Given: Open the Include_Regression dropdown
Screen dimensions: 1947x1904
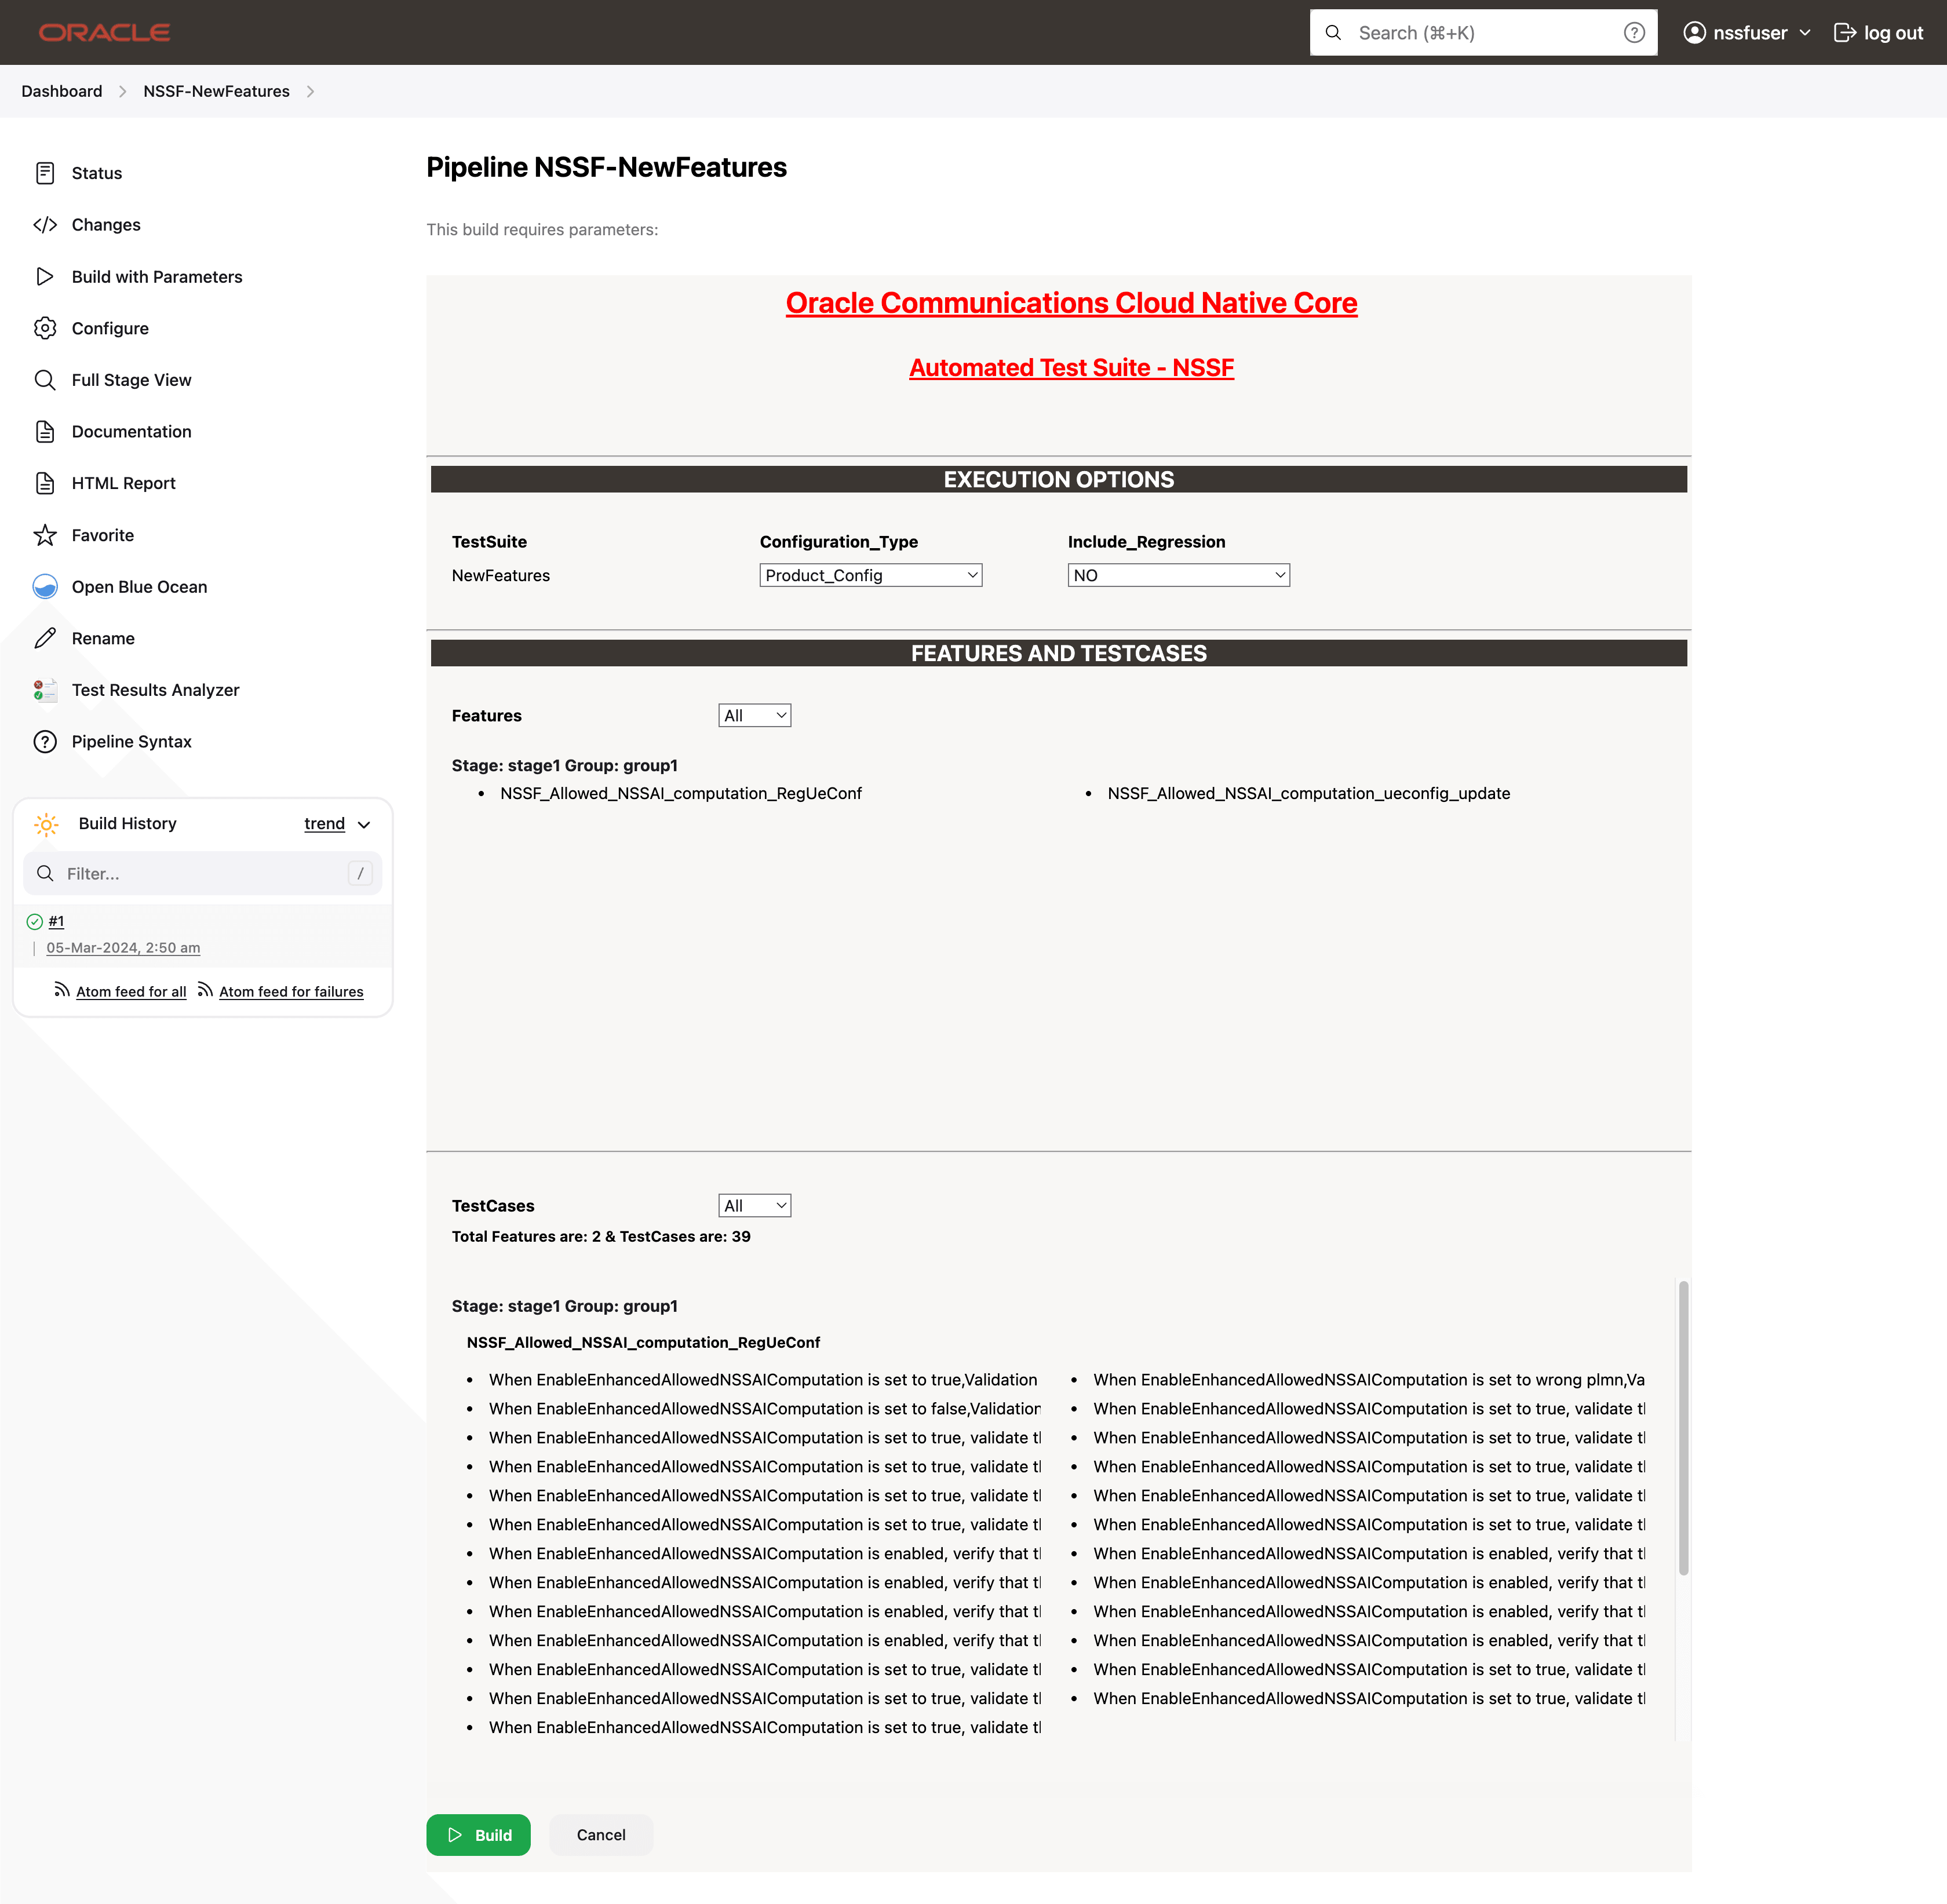Looking at the screenshot, I should click(1178, 575).
